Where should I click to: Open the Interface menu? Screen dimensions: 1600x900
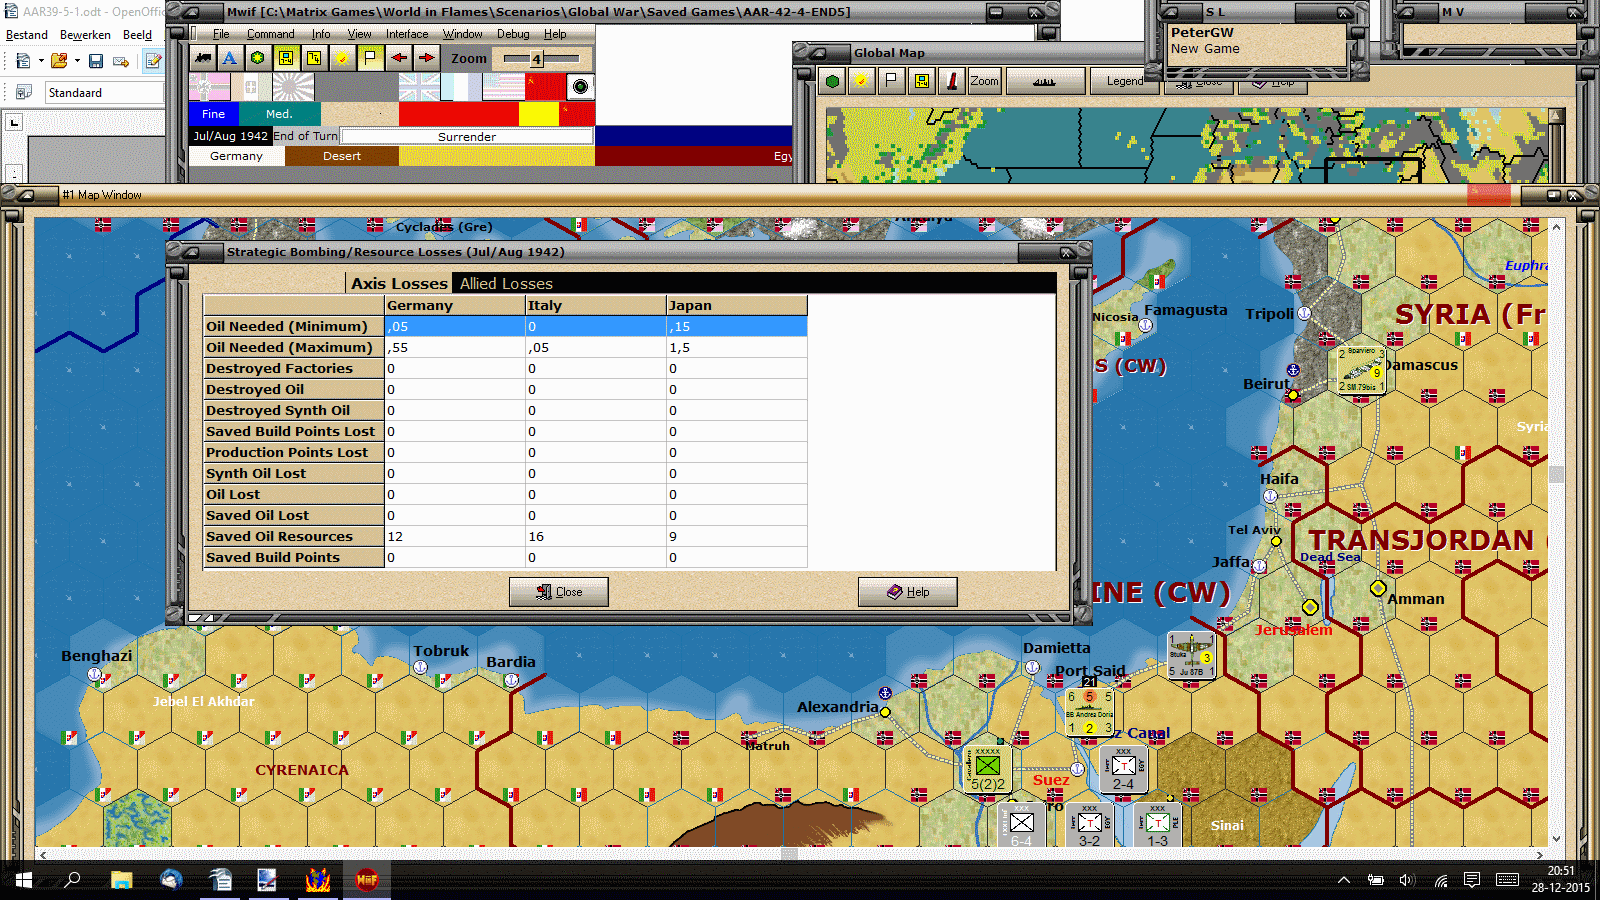pos(407,34)
